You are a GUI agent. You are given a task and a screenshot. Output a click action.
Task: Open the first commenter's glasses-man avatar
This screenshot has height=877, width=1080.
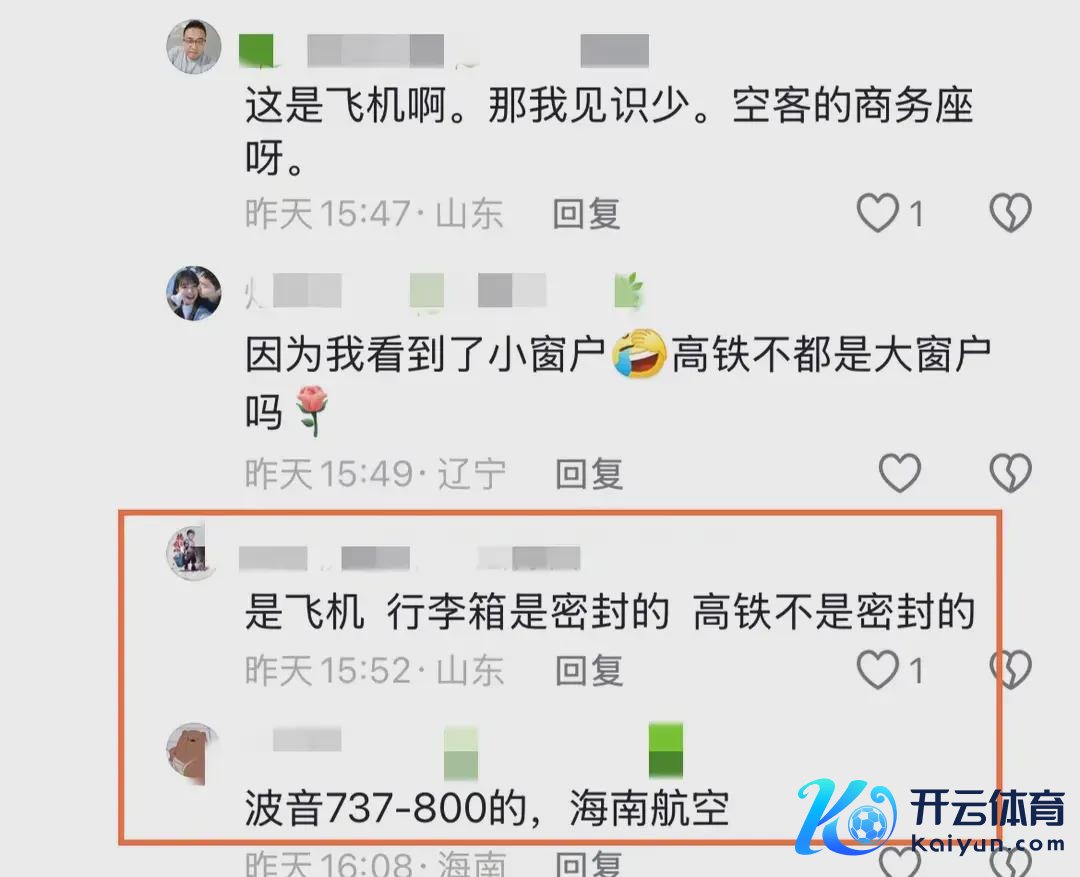click(x=194, y=46)
